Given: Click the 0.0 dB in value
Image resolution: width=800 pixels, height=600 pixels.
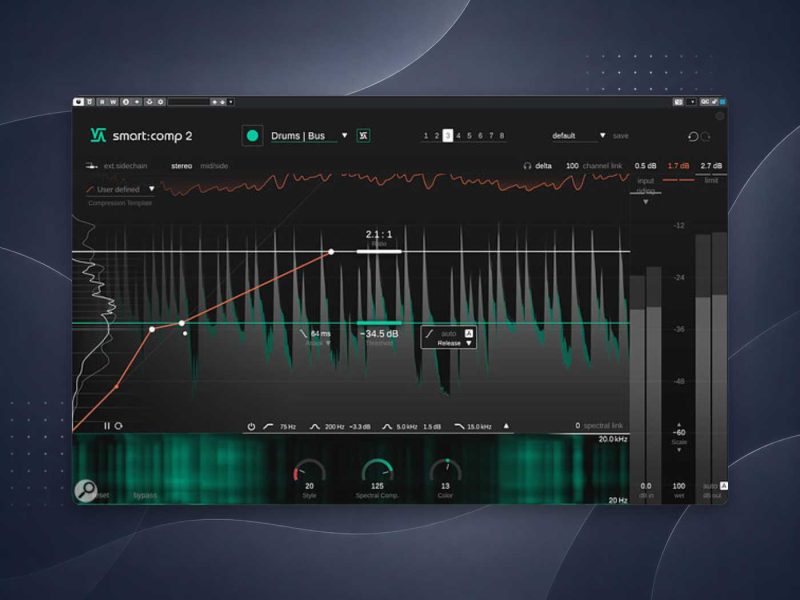Looking at the screenshot, I should (x=645, y=486).
